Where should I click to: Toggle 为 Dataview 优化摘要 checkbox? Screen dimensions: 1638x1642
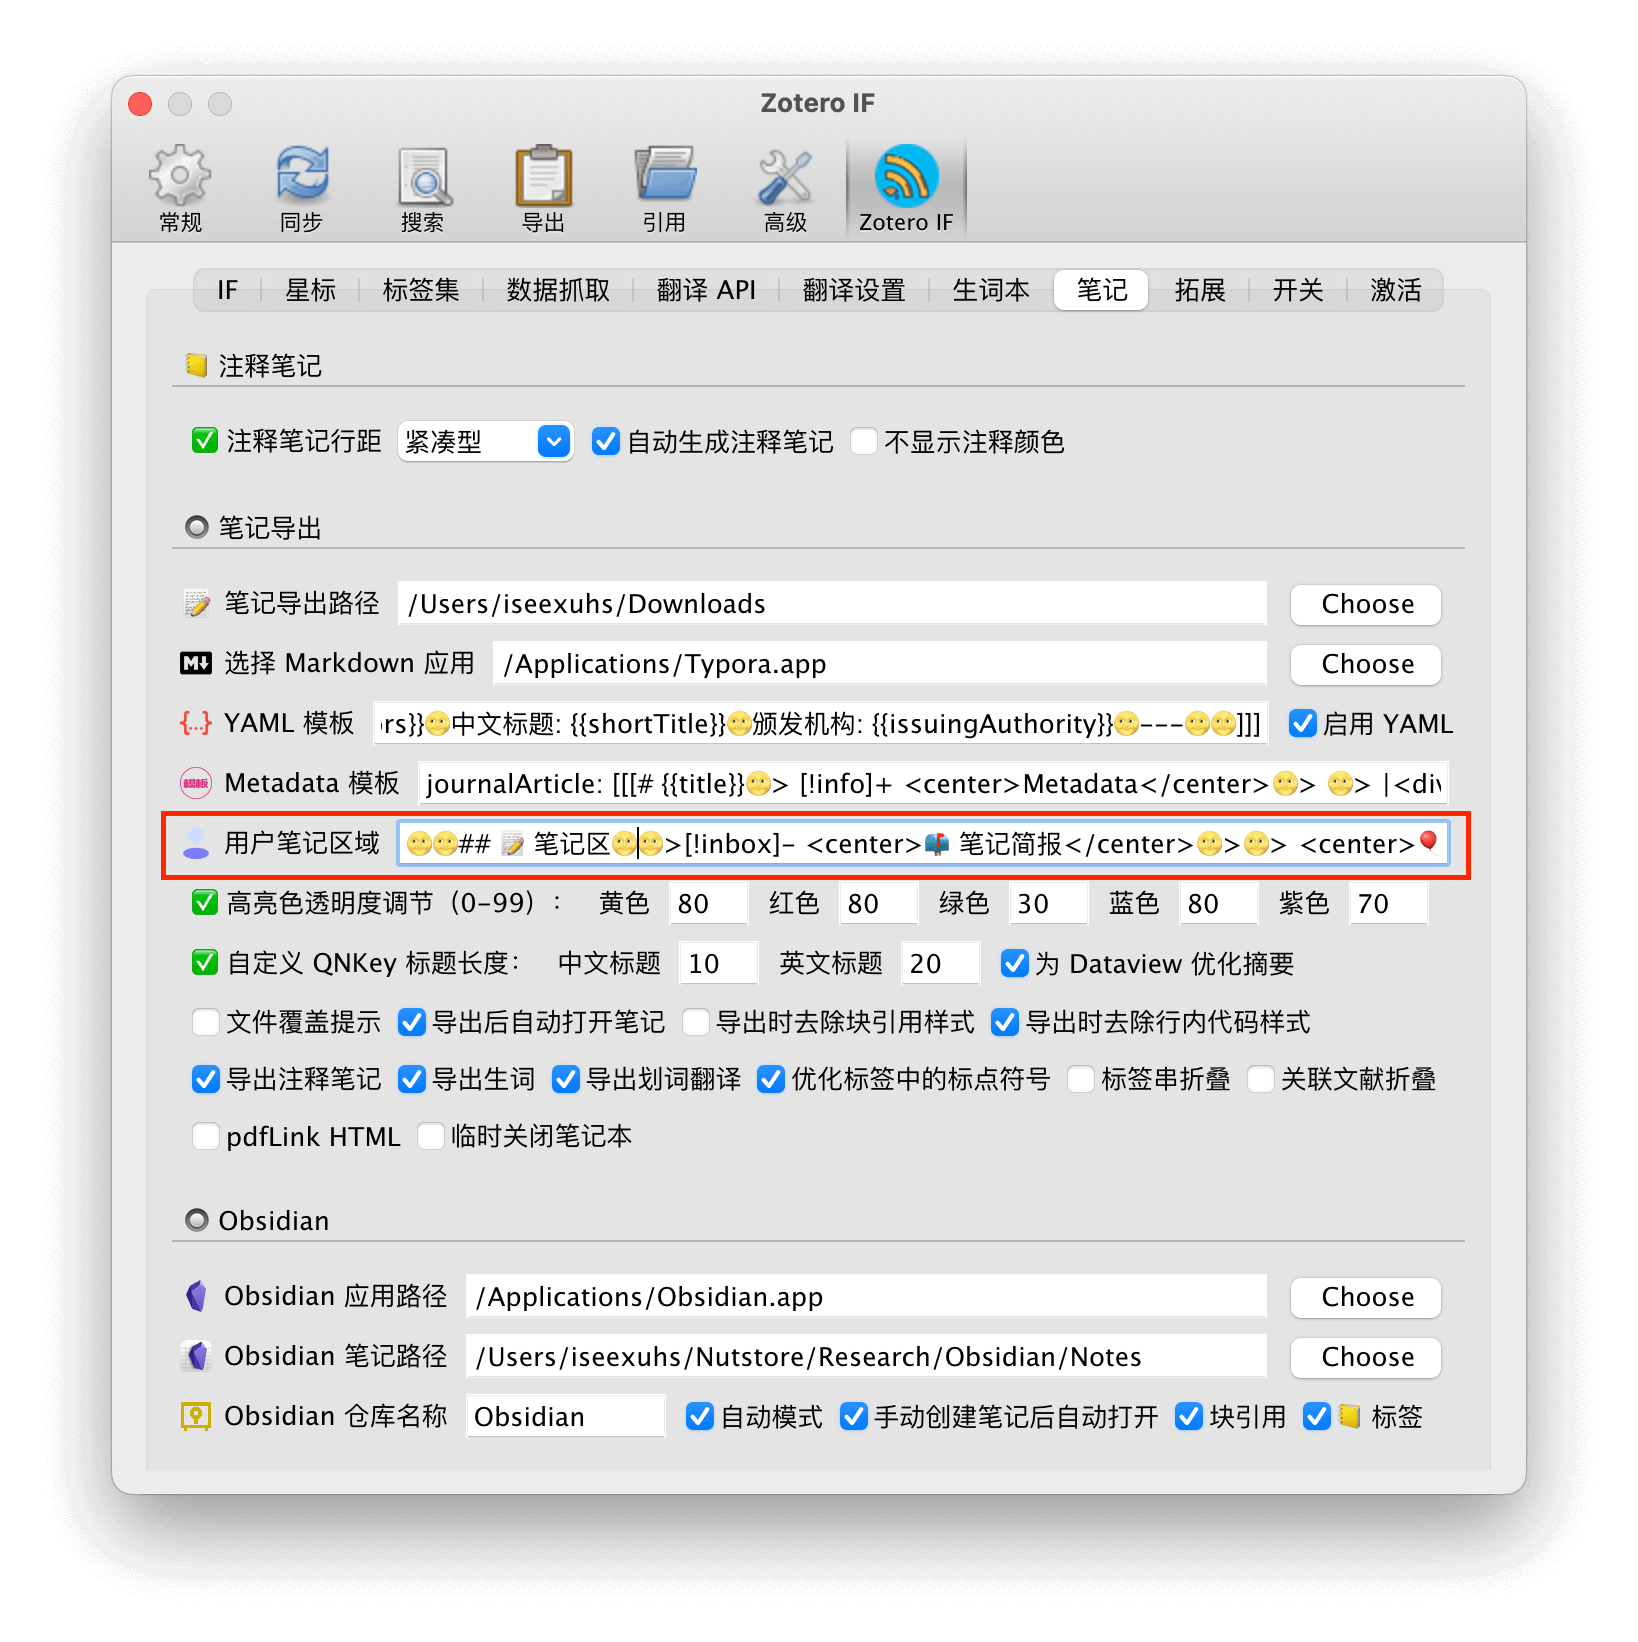1014,963
